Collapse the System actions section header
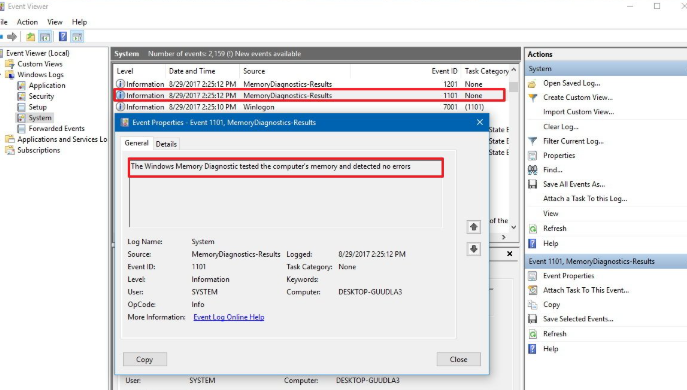Screen dimensions: 687x390 point(606,69)
